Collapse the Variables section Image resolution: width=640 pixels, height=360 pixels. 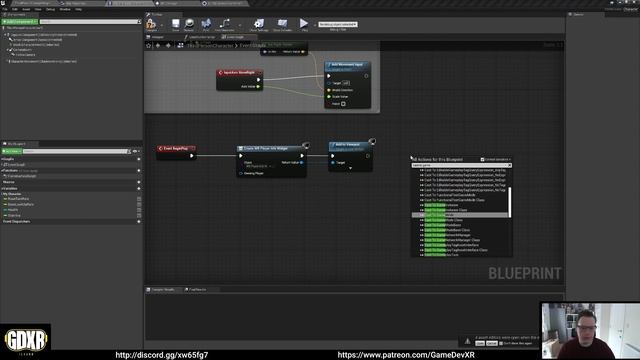point(2,189)
